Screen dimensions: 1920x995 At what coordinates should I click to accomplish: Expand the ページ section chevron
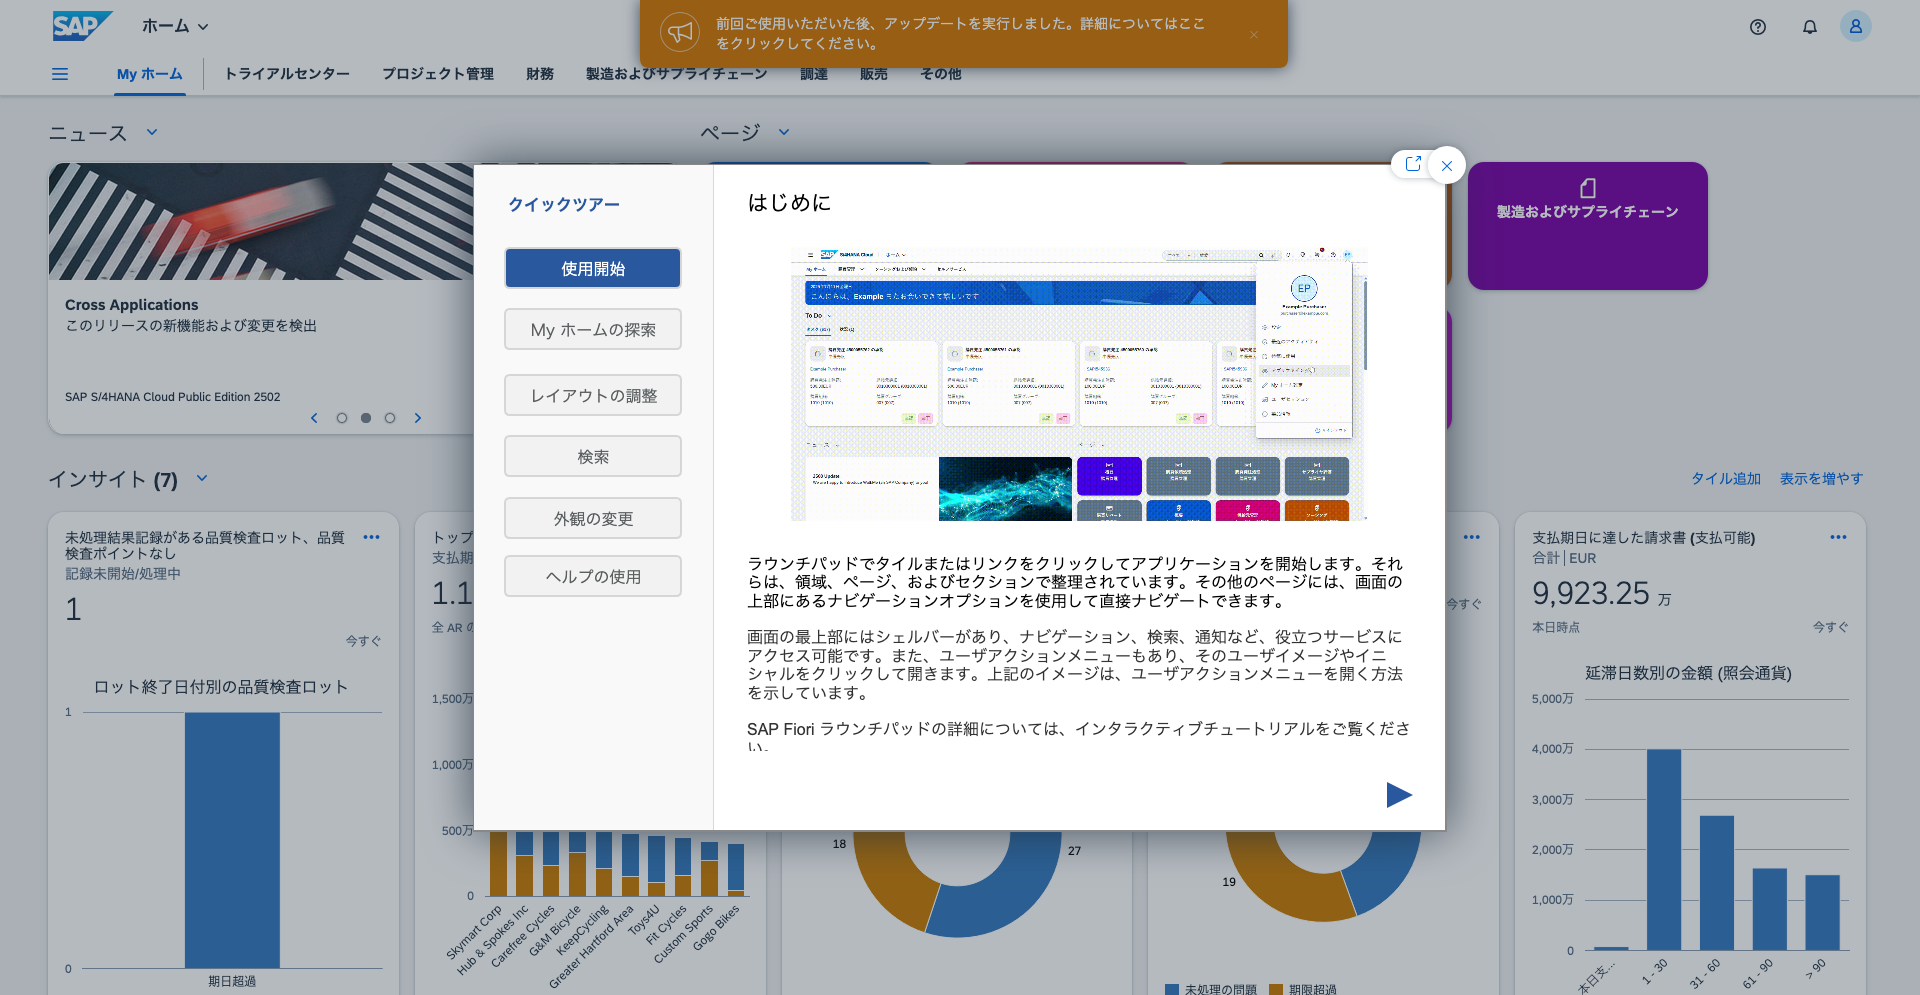point(784,132)
